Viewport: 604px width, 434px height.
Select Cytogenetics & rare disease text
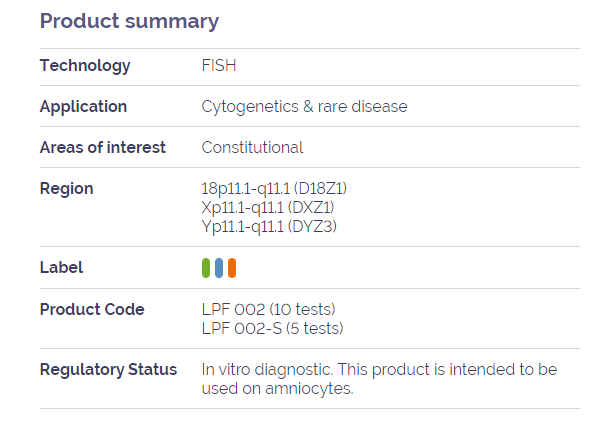(304, 107)
